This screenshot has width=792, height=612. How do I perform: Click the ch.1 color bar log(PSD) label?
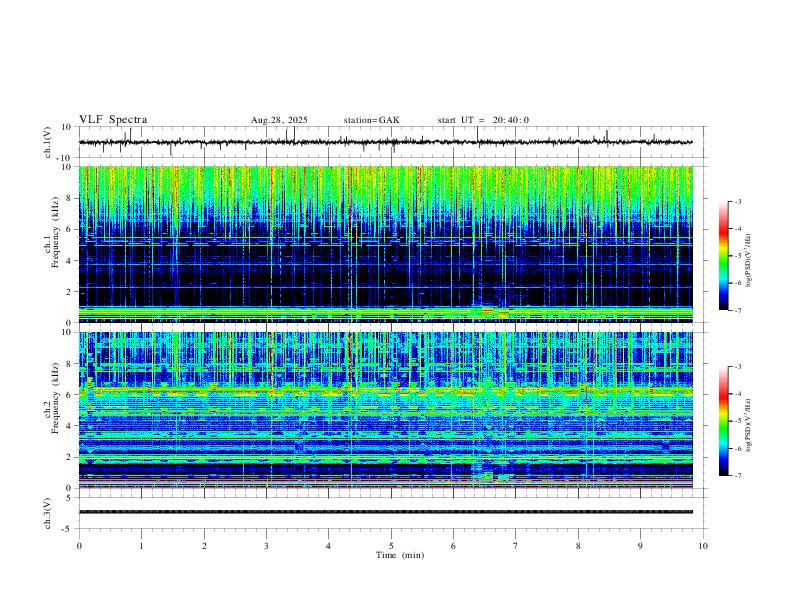pos(749,261)
